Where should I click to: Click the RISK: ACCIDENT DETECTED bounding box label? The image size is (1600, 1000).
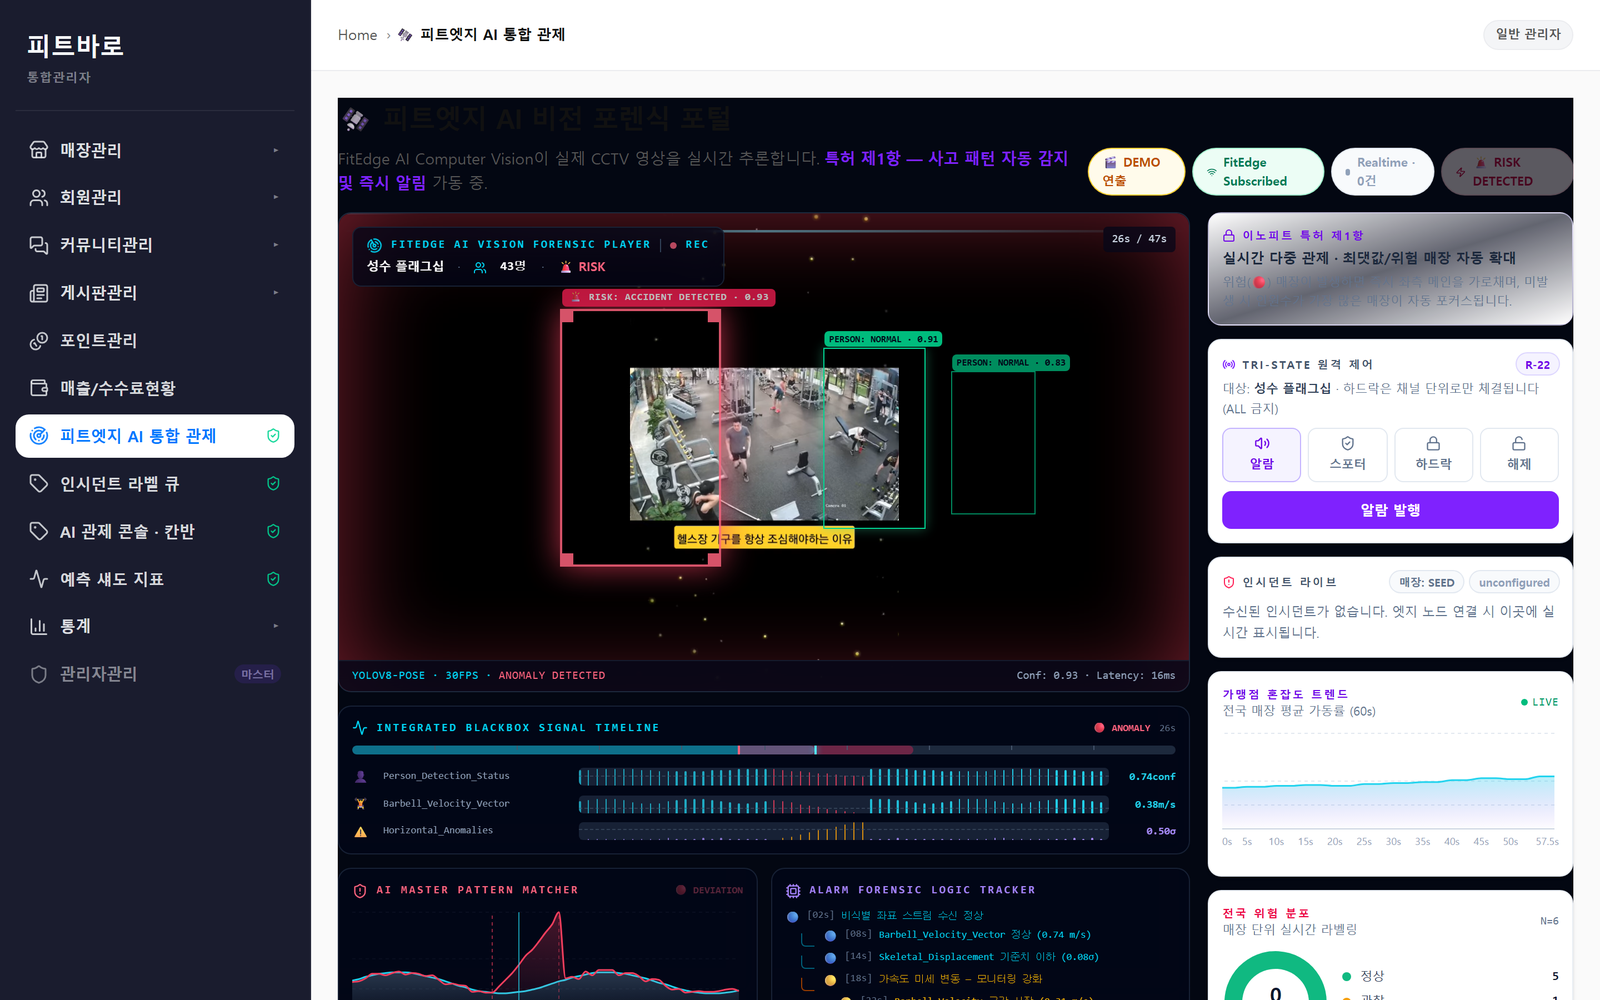(x=670, y=297)
